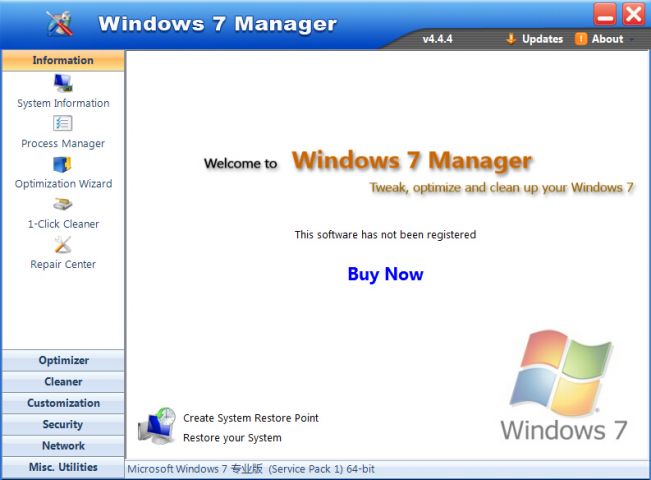Switch to the Optimizer section

(x=63, y=360)
